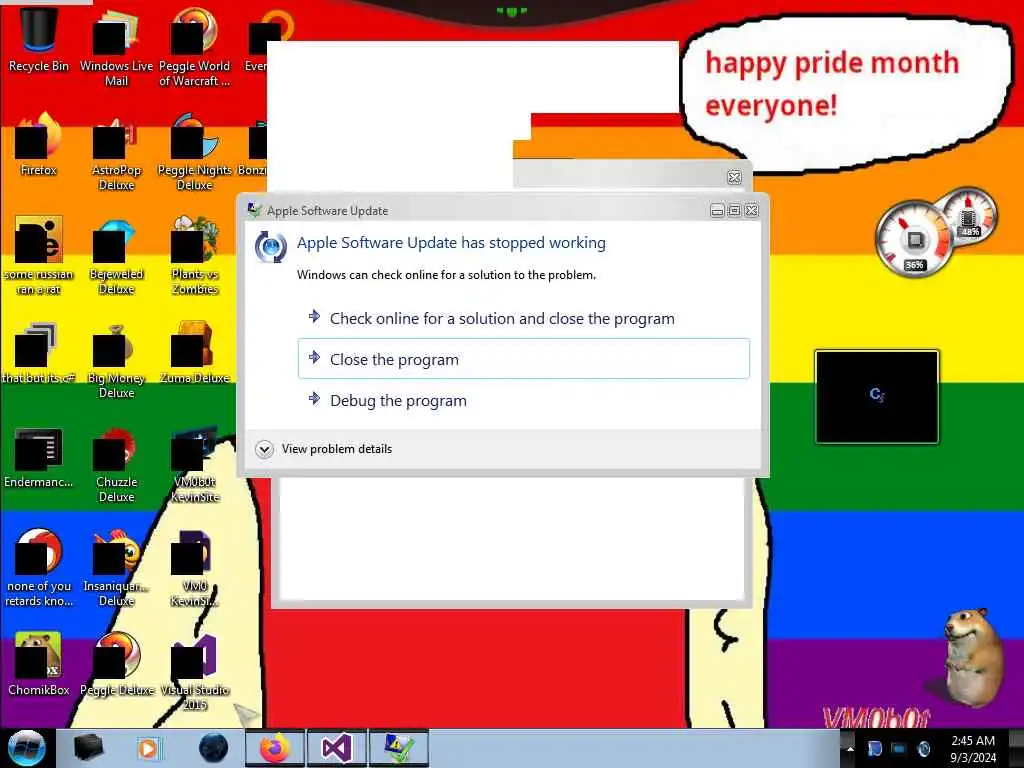Open Insaniquarium Deluxe desktop icon
1024x768 pixels.
(116, 568)
